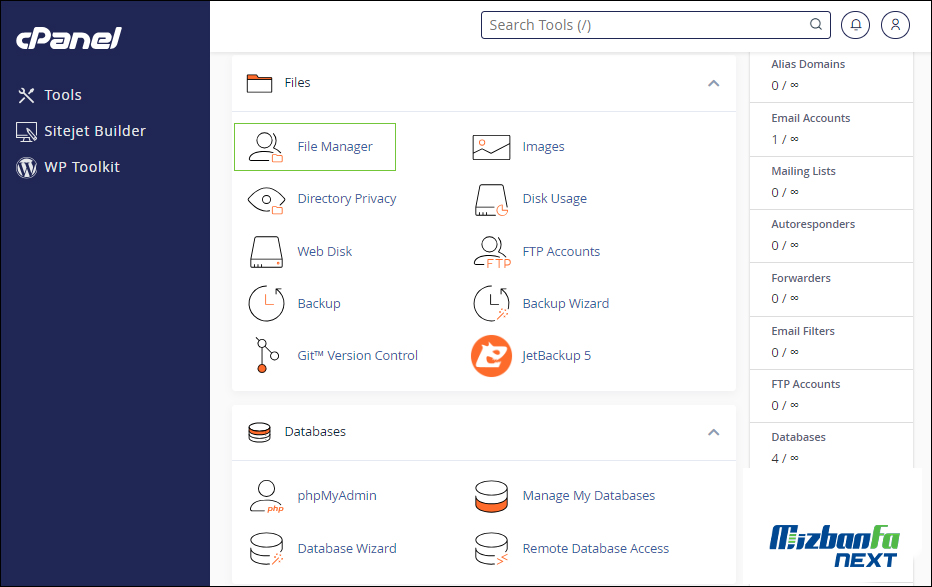Image resolution: width=932 pixels, height=587 pixels.
Task: Open the notifications bell icon
Action: 855,25
